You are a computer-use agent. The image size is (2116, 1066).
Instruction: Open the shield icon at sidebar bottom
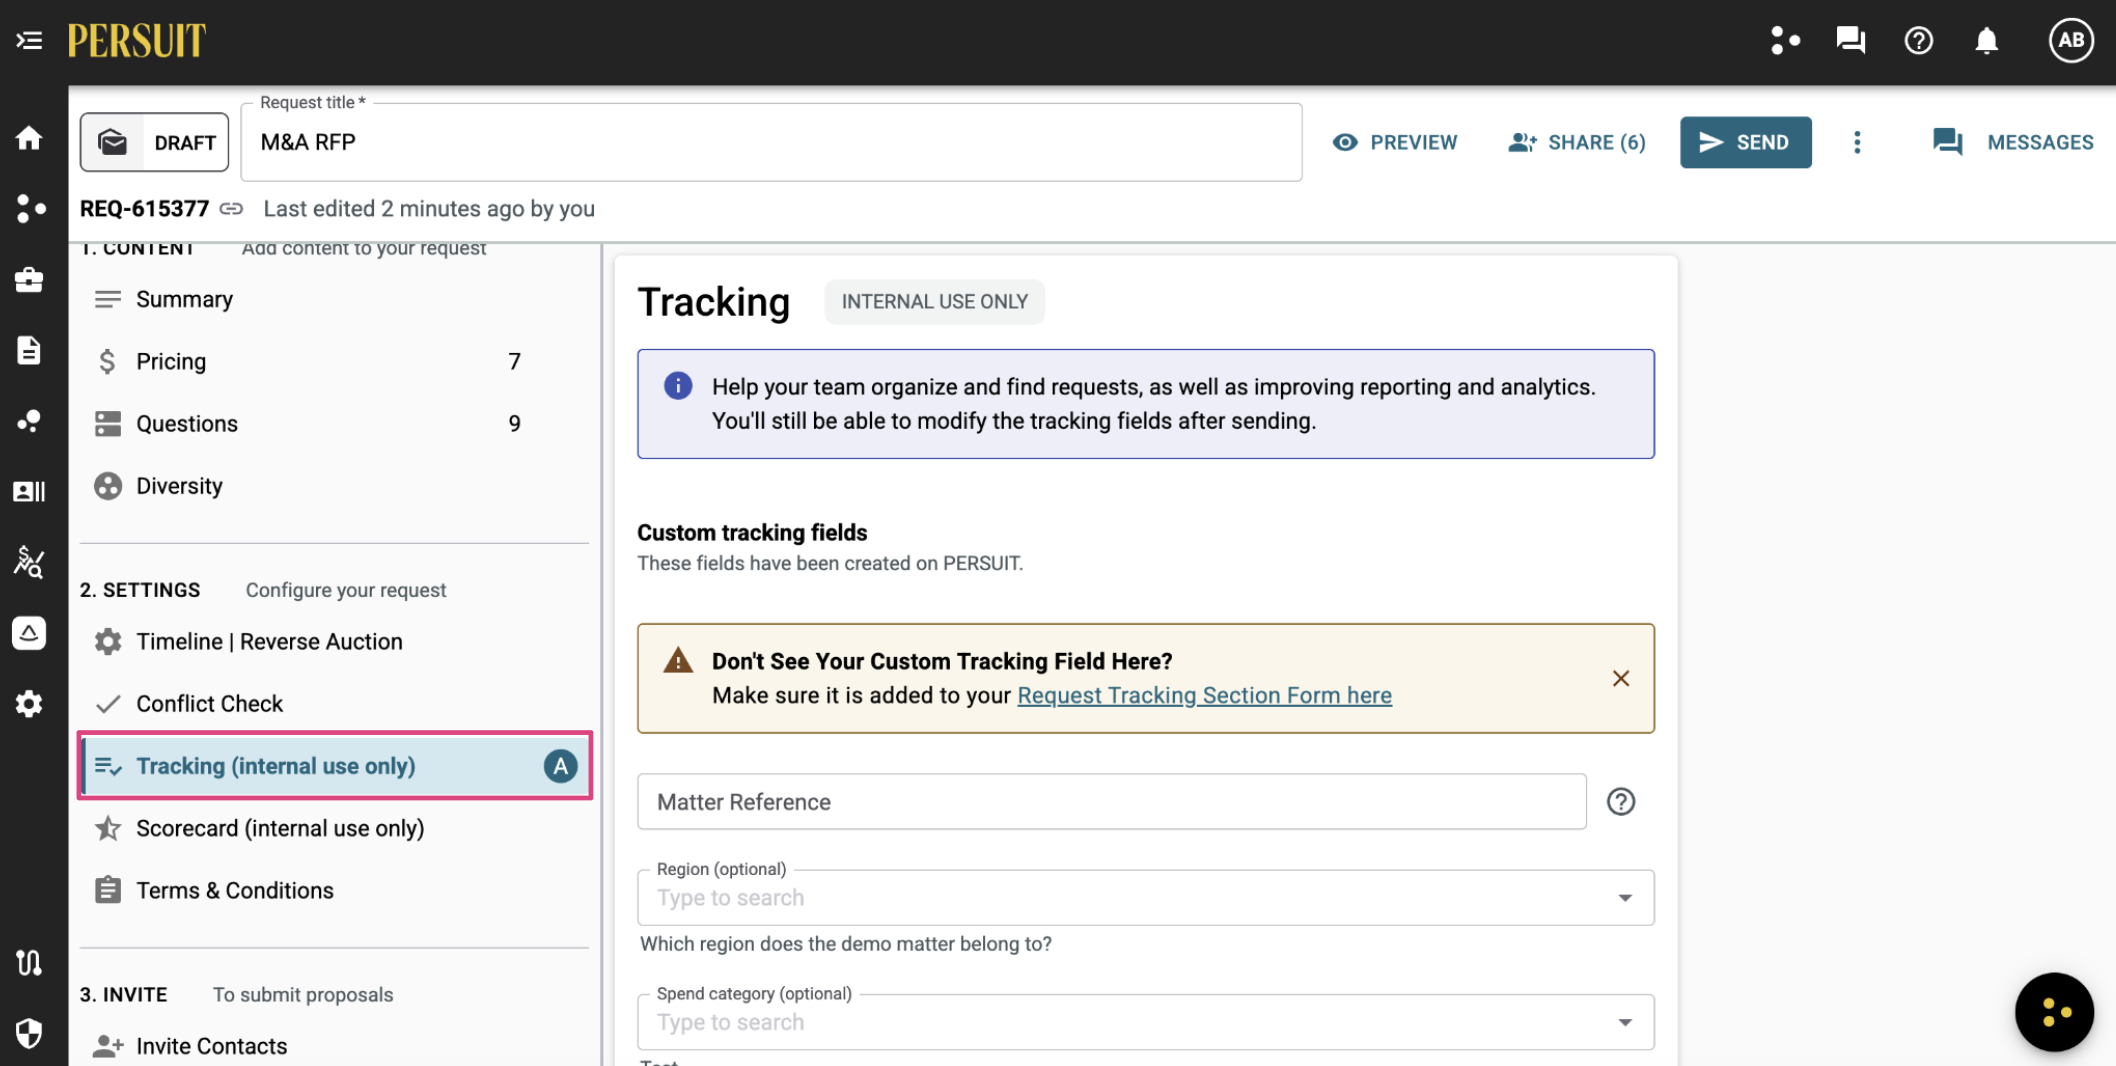(x=29, y=1033)
